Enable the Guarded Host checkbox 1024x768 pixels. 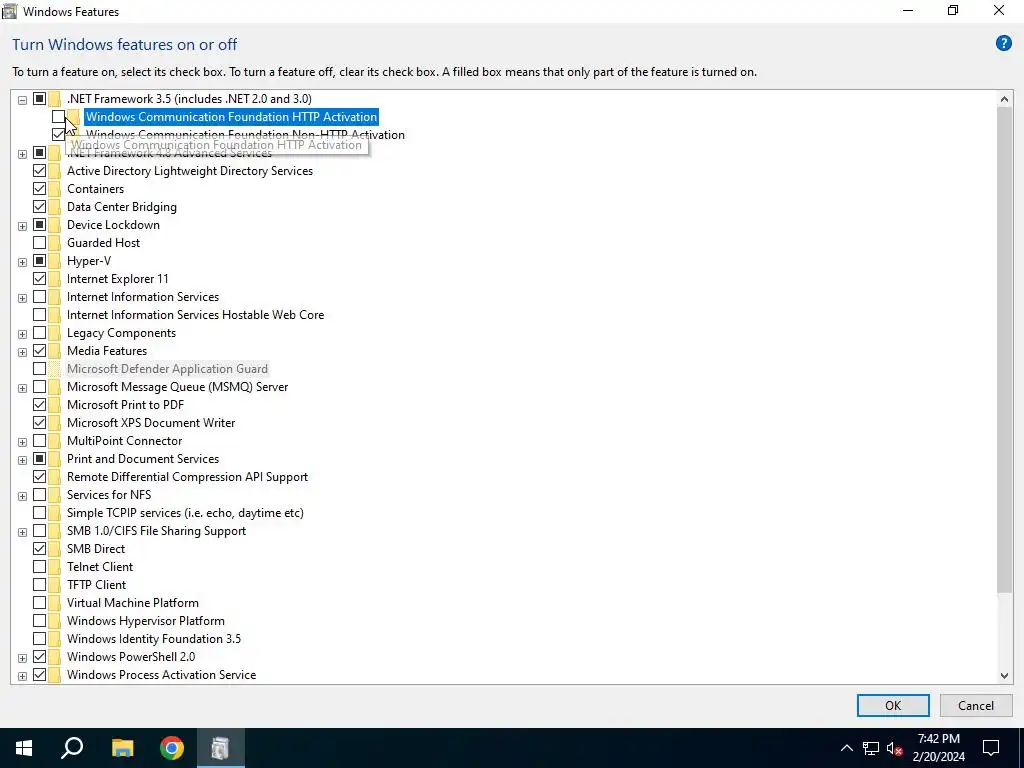[39, 243]
